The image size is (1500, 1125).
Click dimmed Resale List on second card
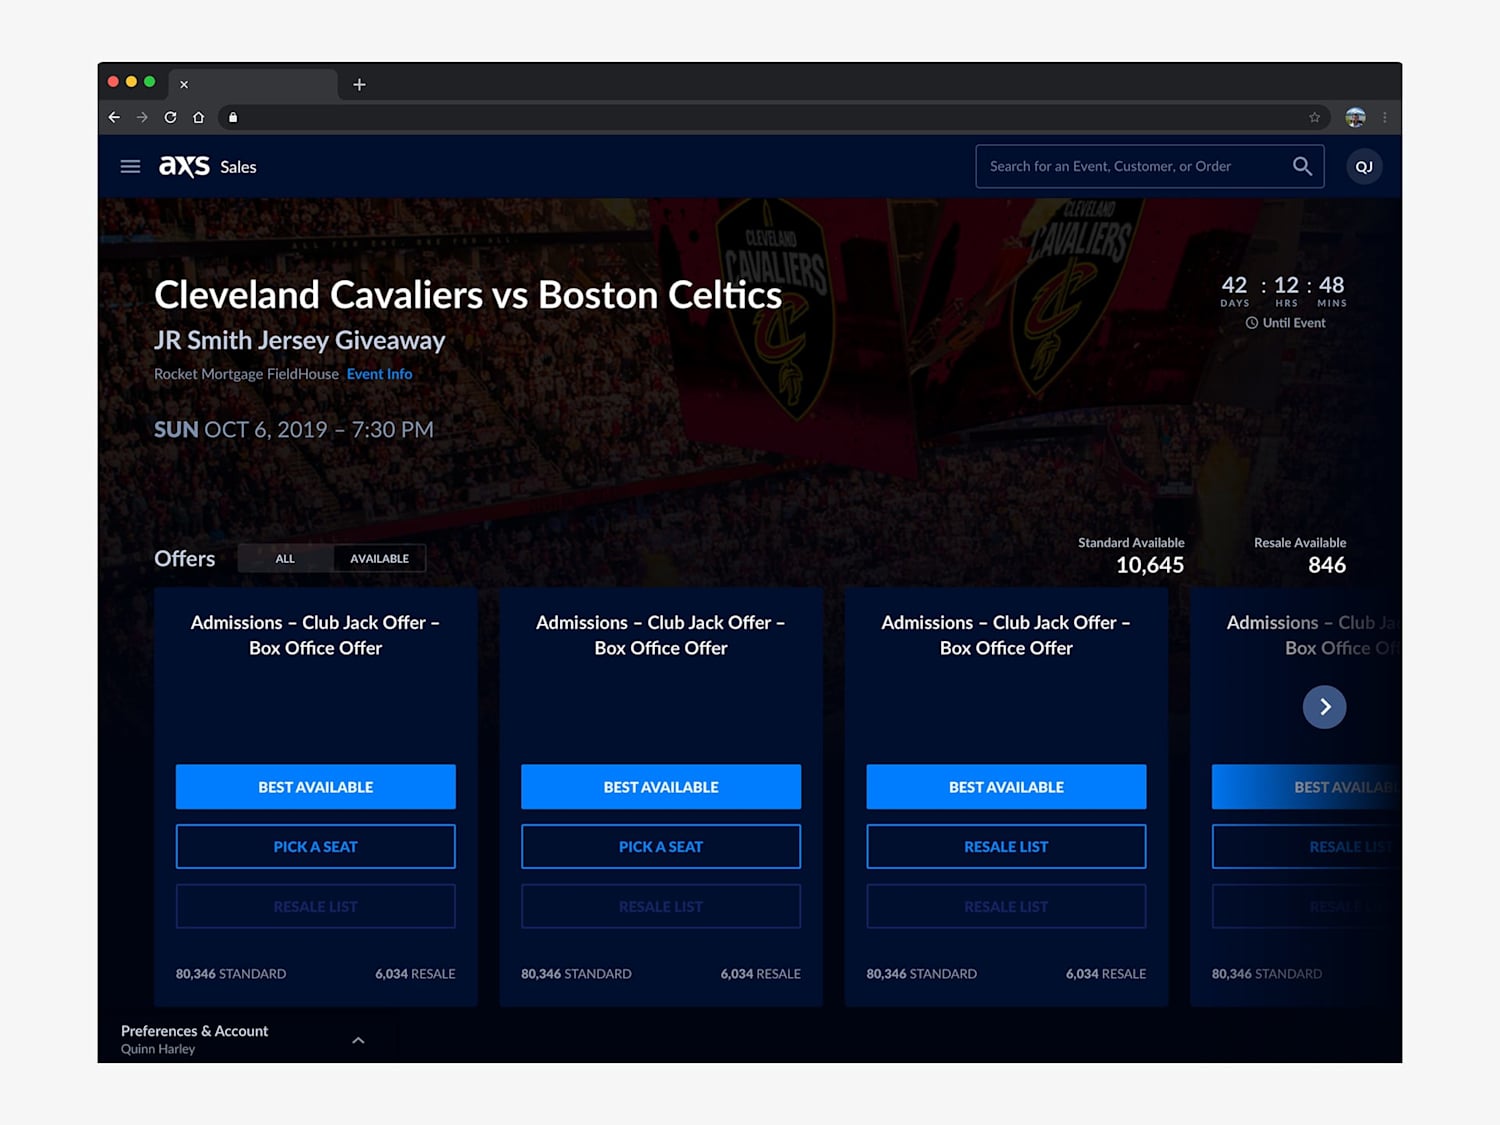[661, 907]
